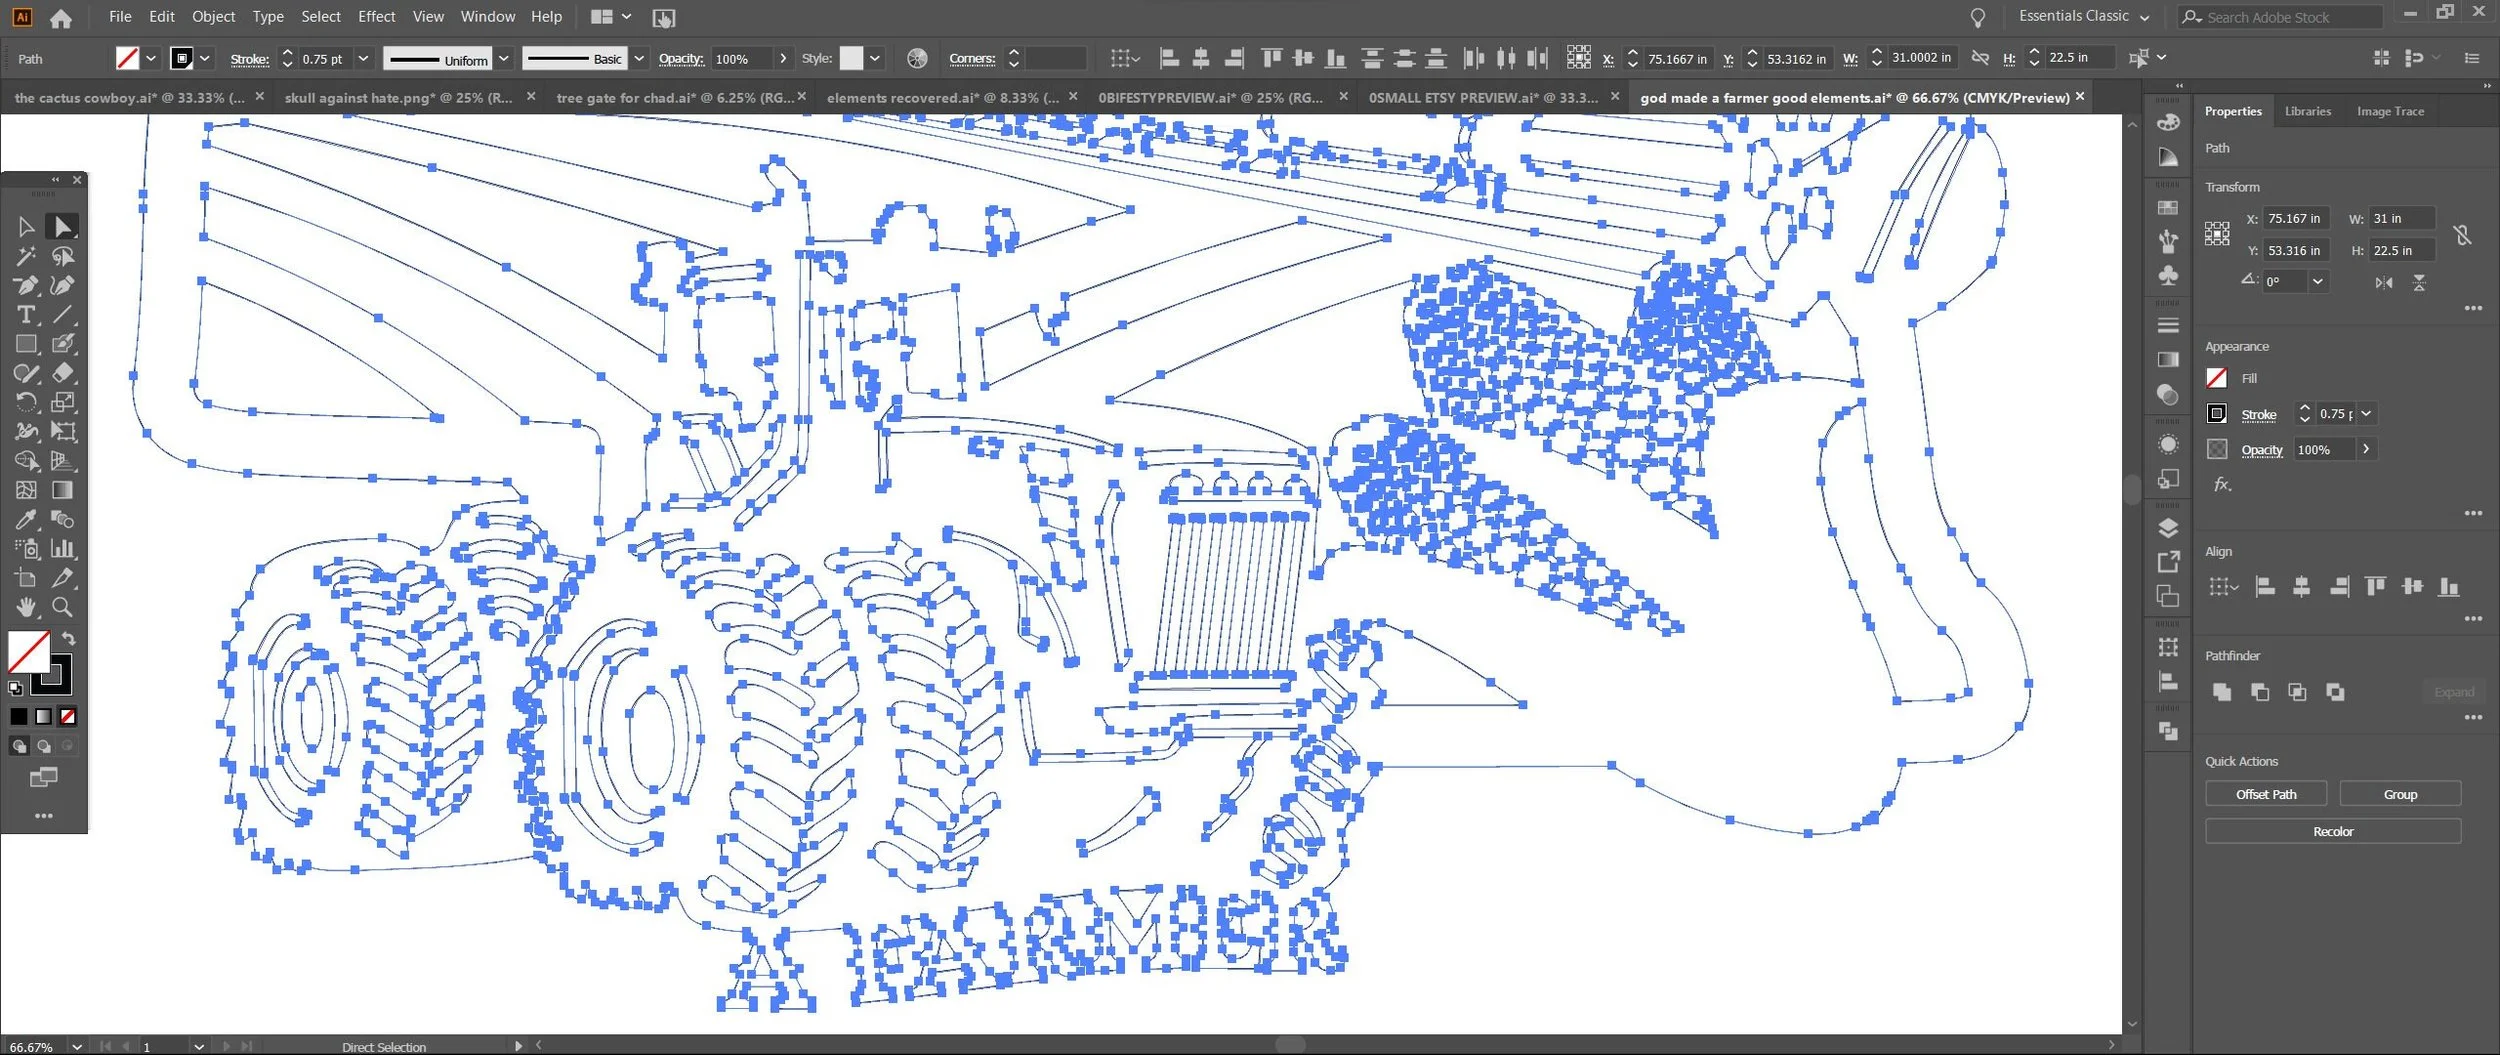The height and width of the screenshot is (1055, 2500).
Task: Click the Recolor button
Action: point(2333,831)
